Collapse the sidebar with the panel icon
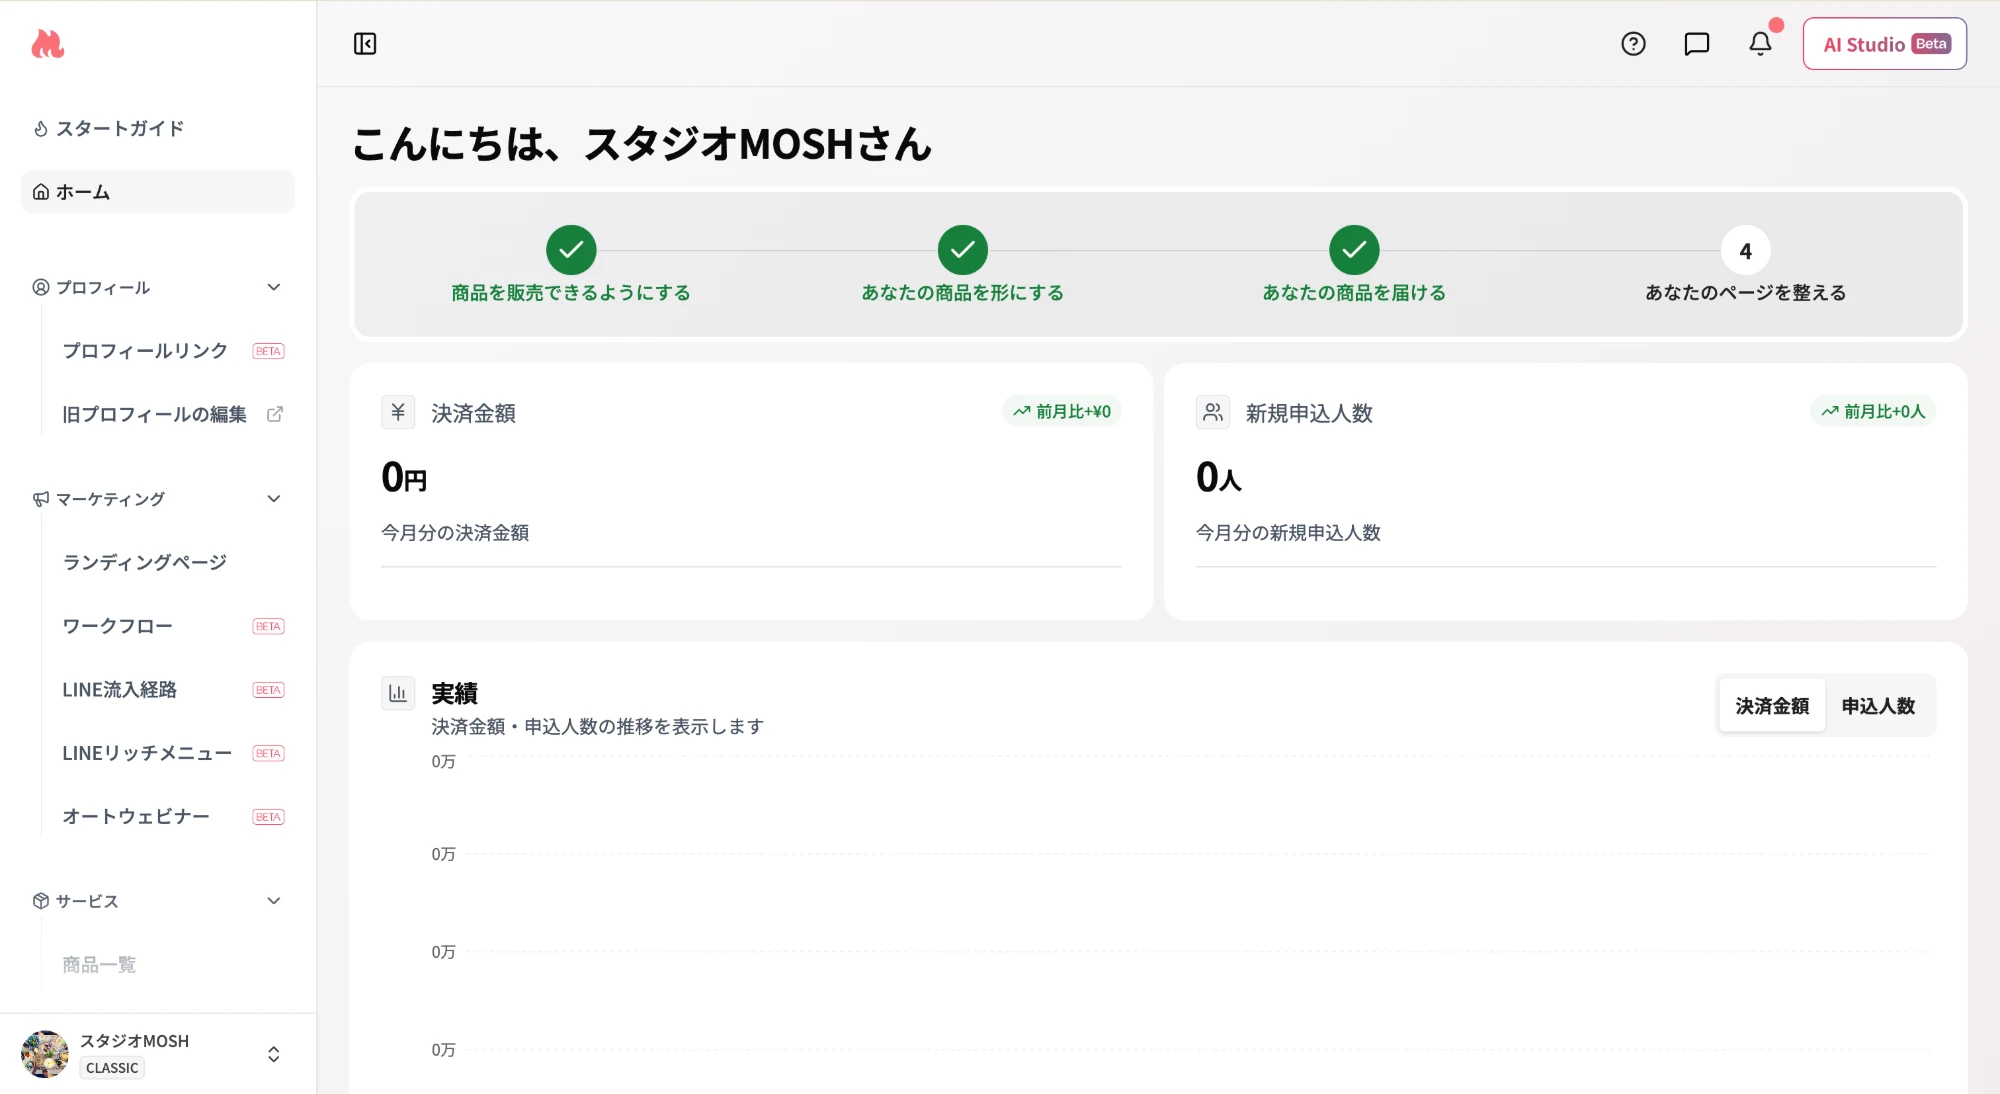Image resolution: width=2000 pixels, height=1094 pixels. pos(365,44)
